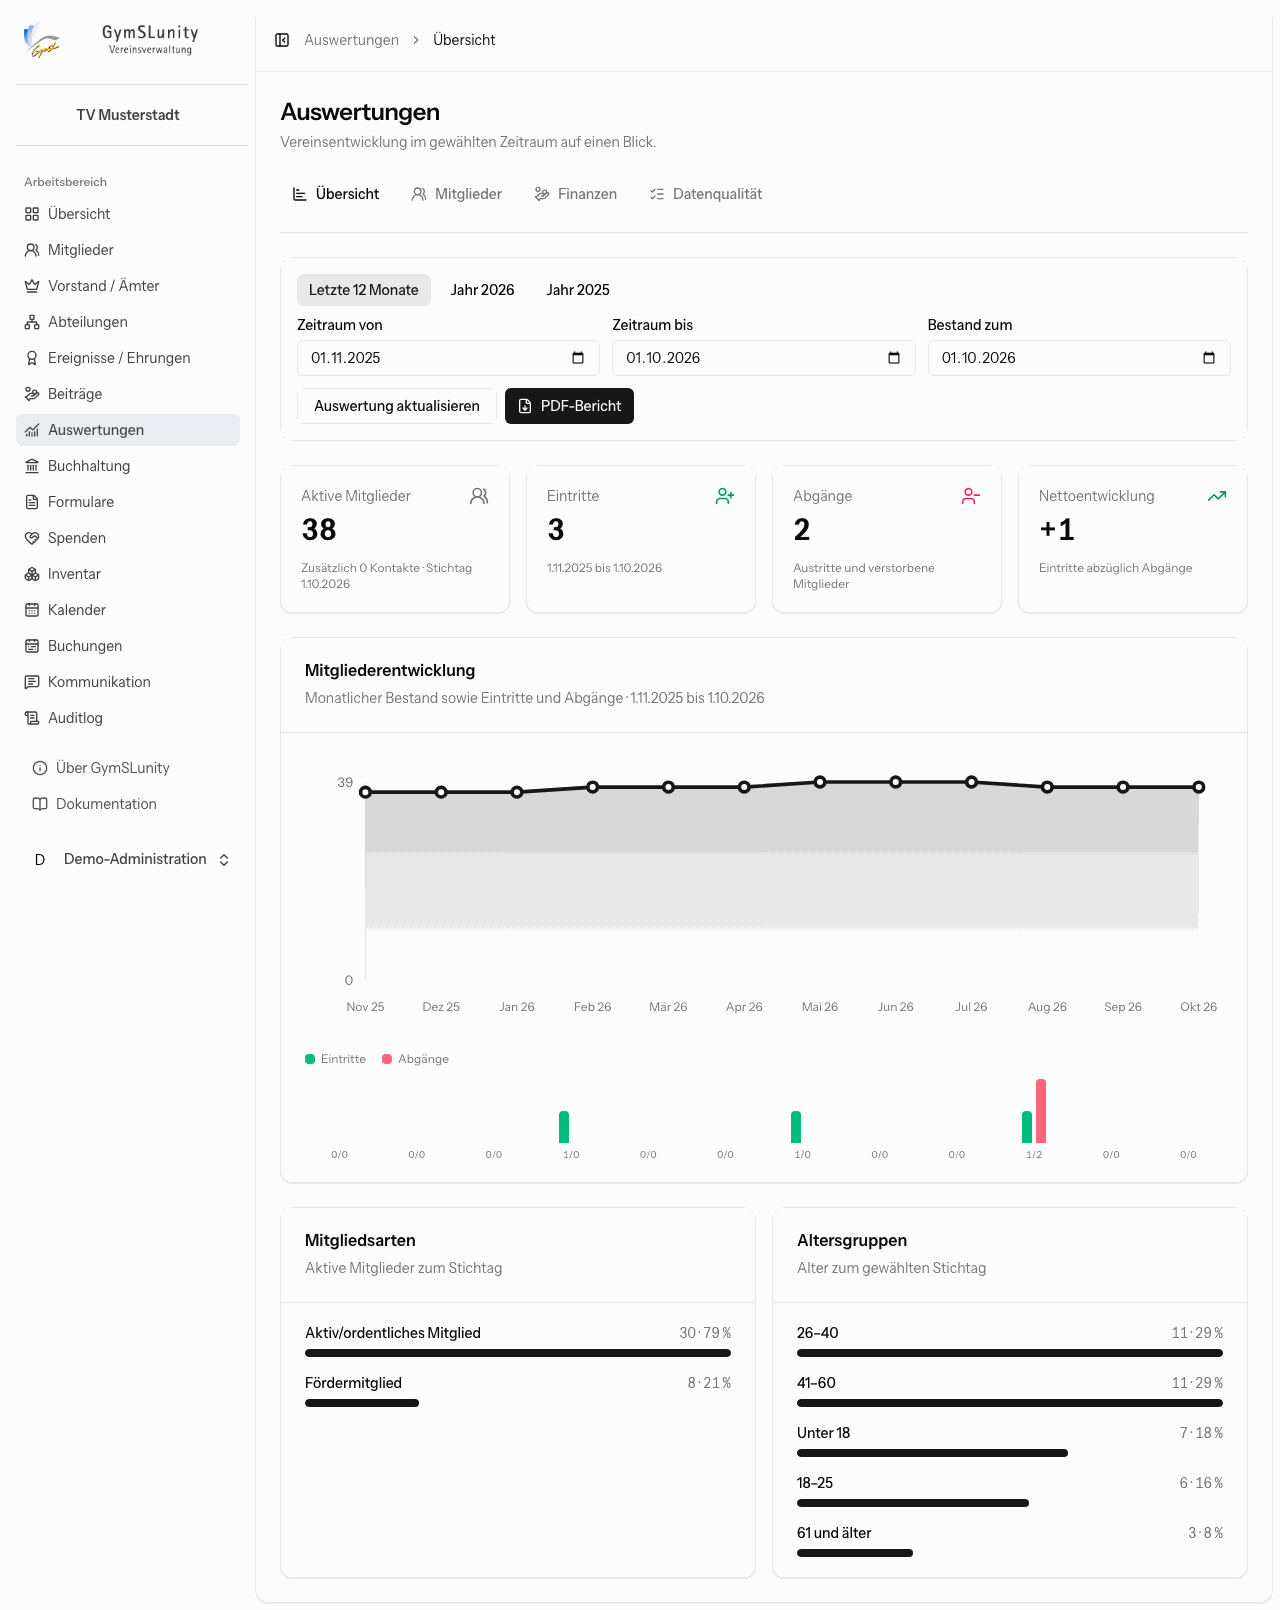The image size is (1280, 1610).
Task: Expand Demo-Administration account switcher
Action: tap(132, 860)
